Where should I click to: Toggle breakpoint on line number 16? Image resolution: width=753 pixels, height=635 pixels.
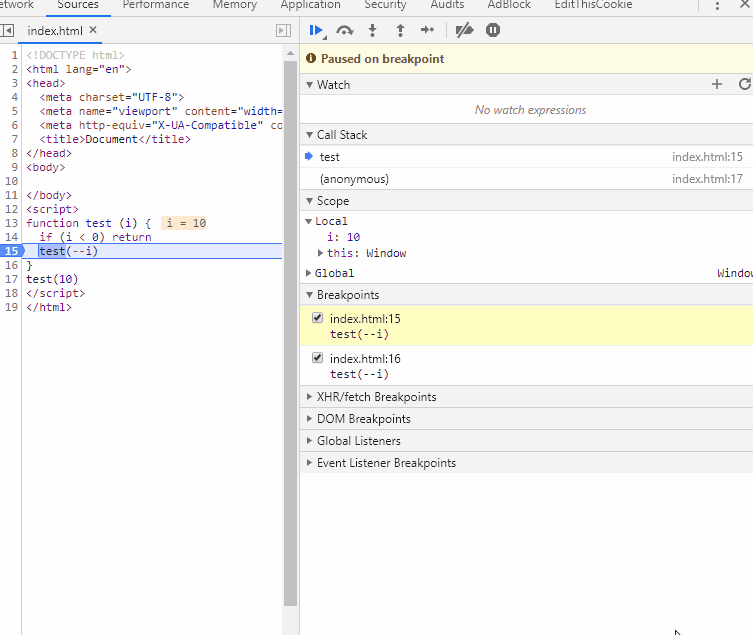(12, 265)
